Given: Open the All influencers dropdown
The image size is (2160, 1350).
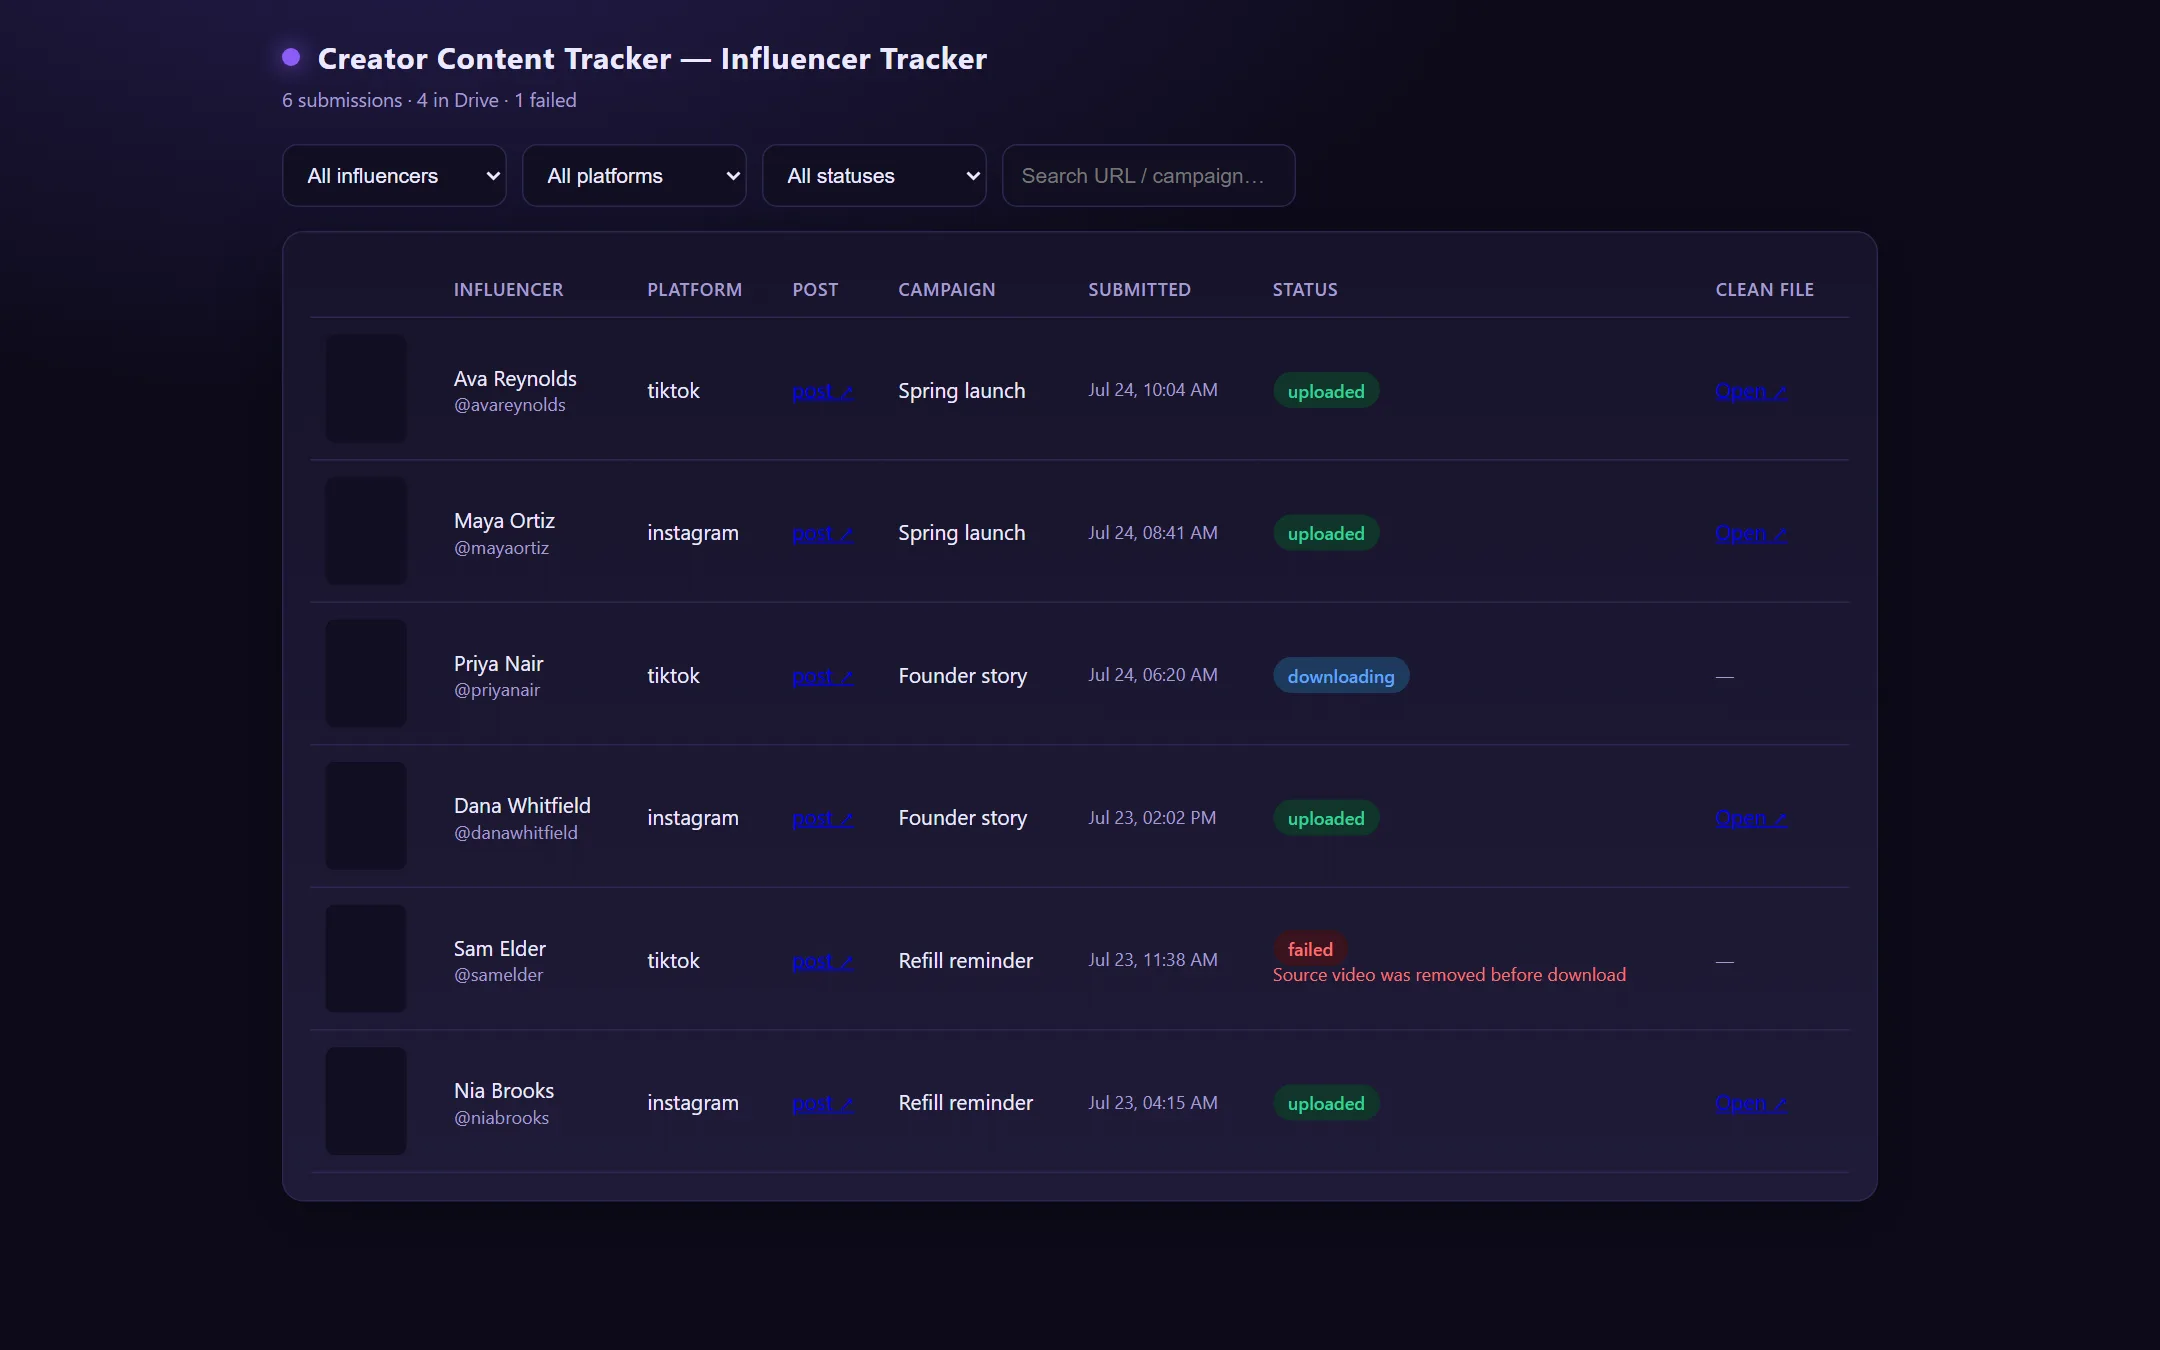Looking at the screenshot, I should [x=394, y=176].
